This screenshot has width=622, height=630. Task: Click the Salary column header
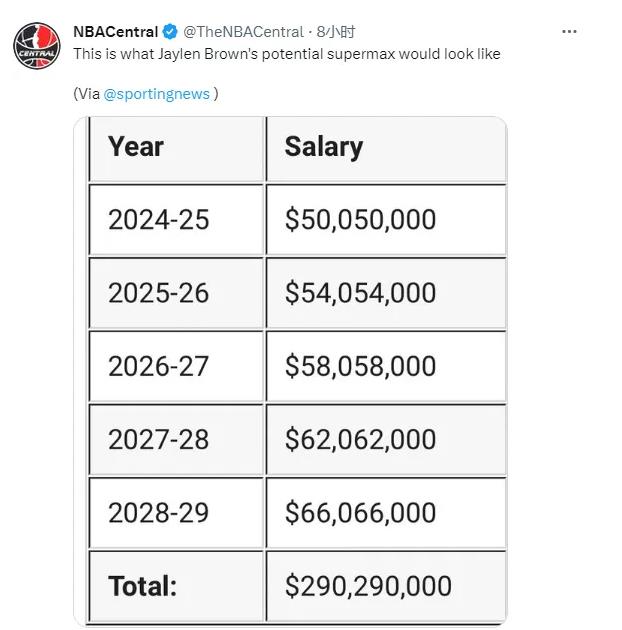386,149
